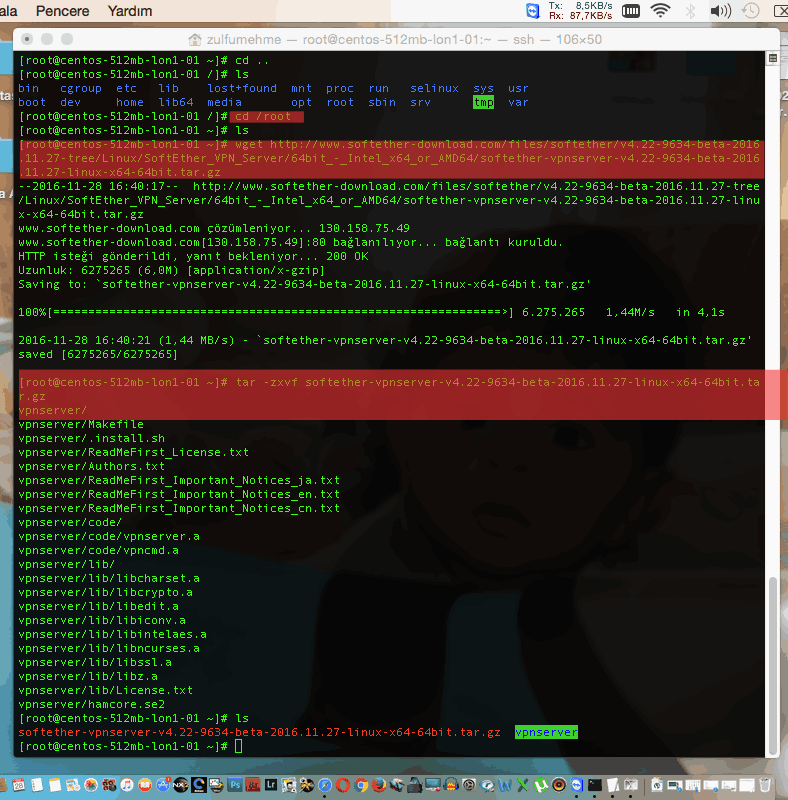The image size is (788, 800).
Task: Click the Bluetooth menu bar icon
Action: click(690, 11)
